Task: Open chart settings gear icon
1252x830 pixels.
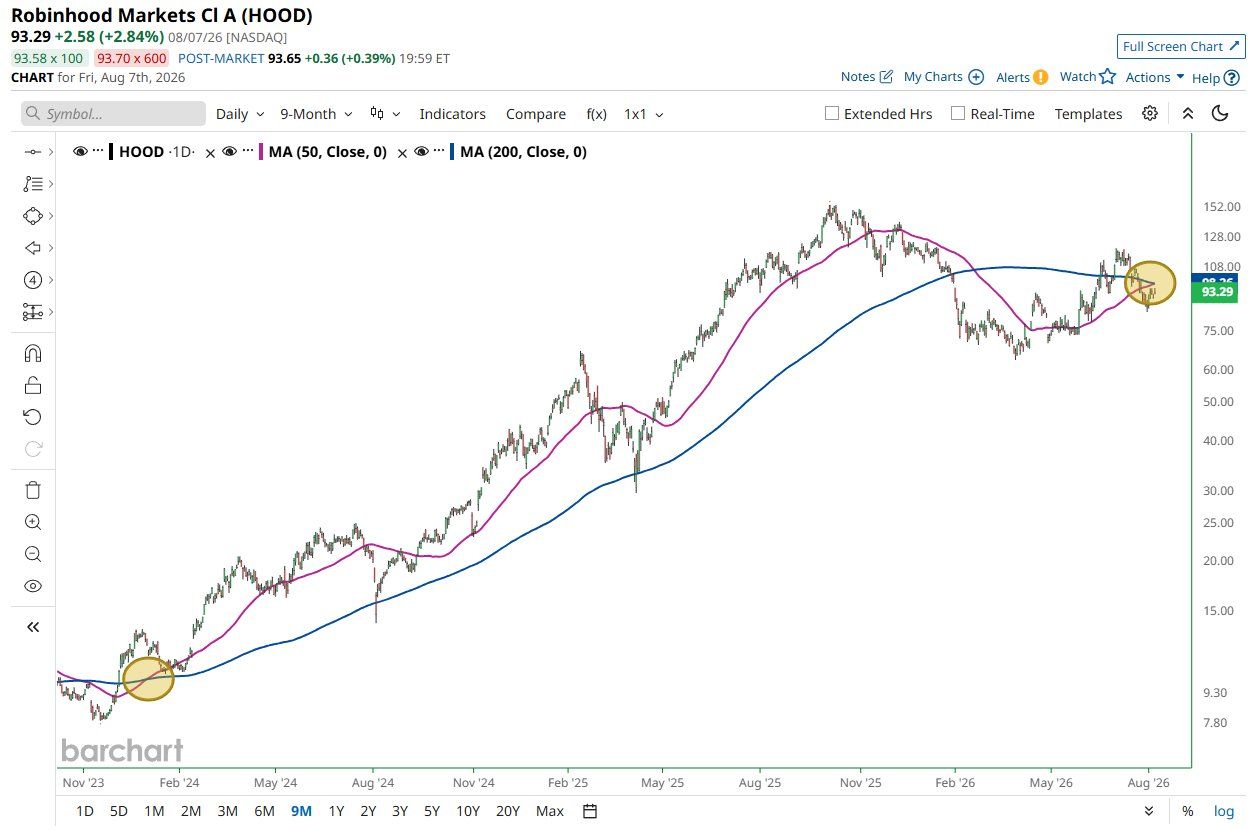Action: 1150,113
